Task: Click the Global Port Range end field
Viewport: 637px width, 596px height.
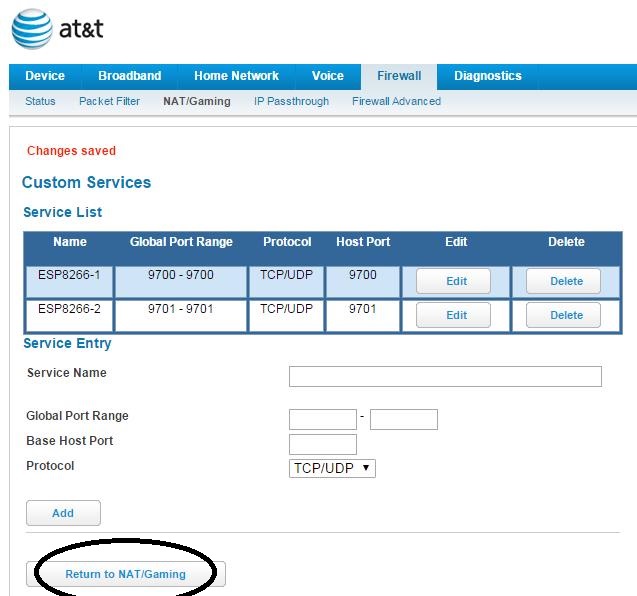Action: [404, 420]
